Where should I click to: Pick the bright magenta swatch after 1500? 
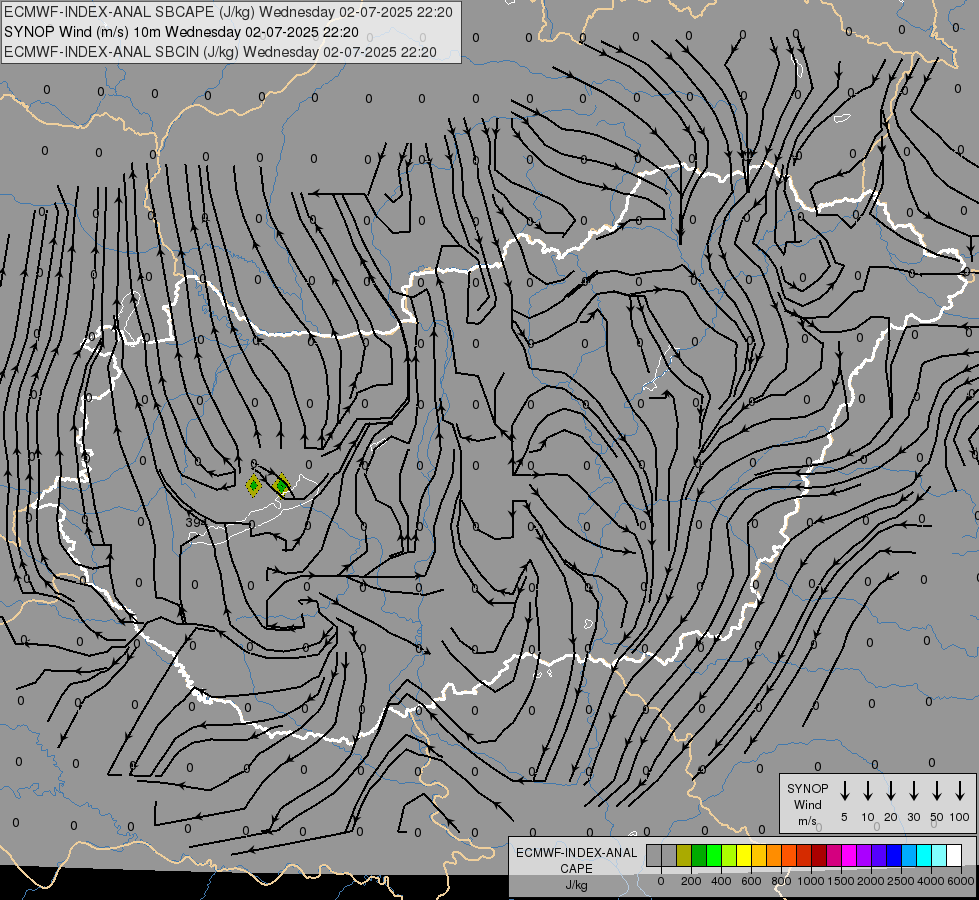coord(849,855)
